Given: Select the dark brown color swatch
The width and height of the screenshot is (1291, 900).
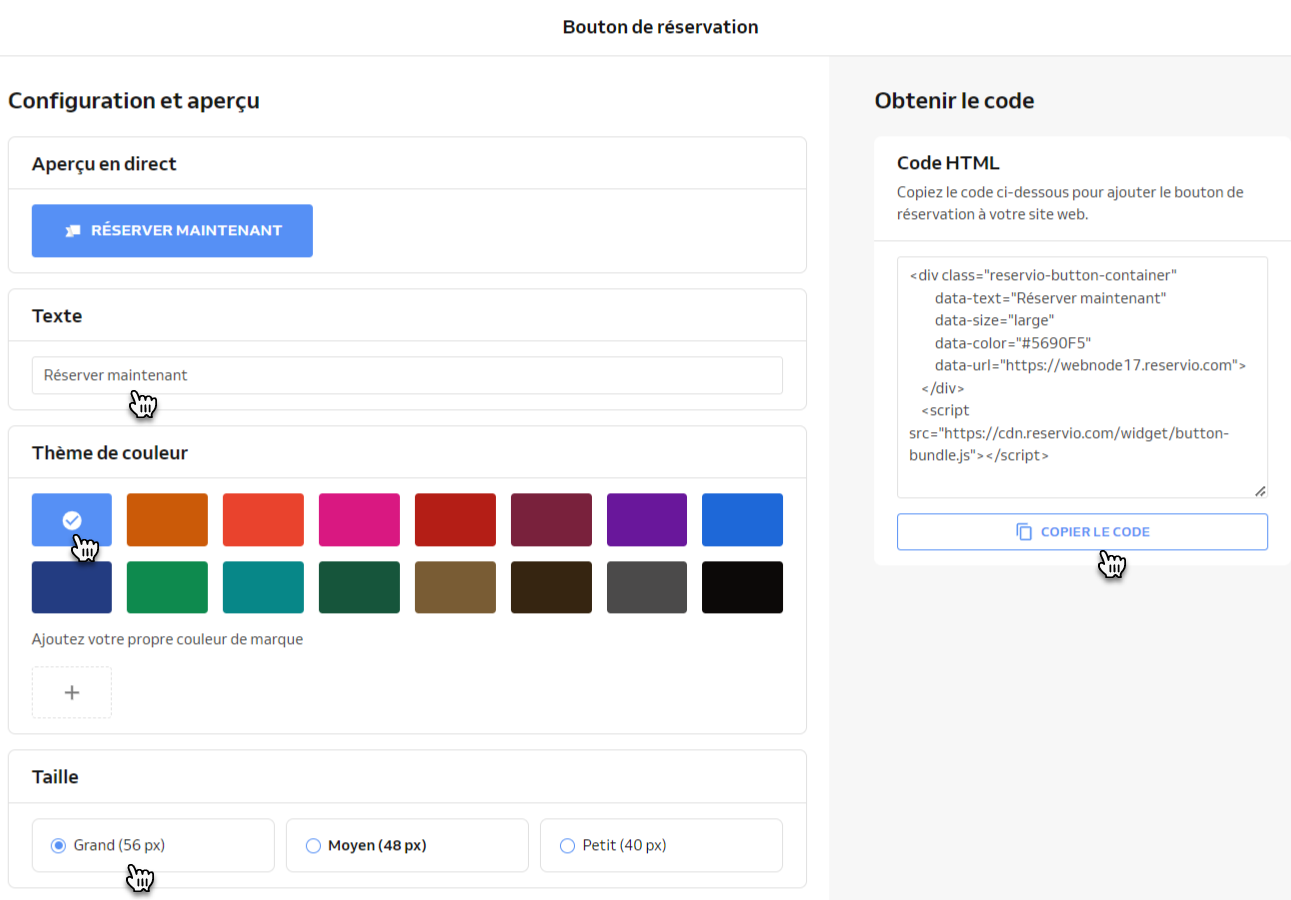Looking at the screenshot, I should coord(551,587).
